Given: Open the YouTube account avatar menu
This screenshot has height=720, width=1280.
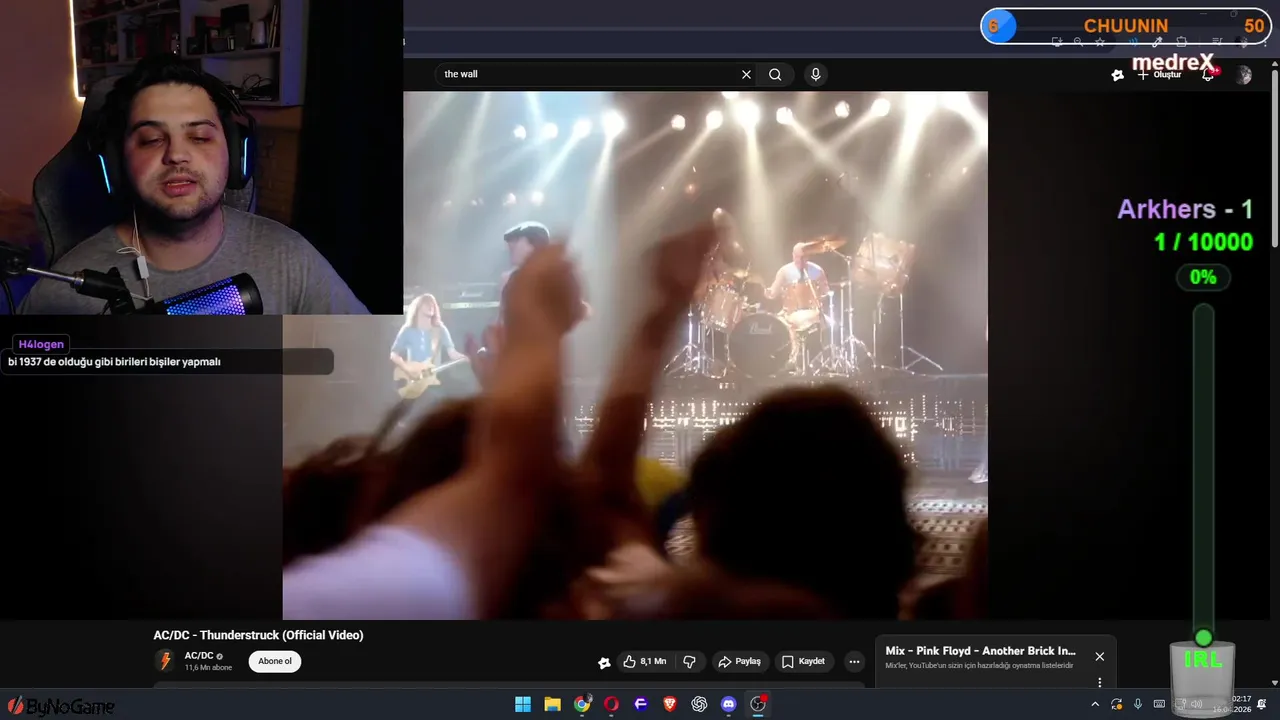Looking at the screenshot, I should click(x=1243, y=75).
